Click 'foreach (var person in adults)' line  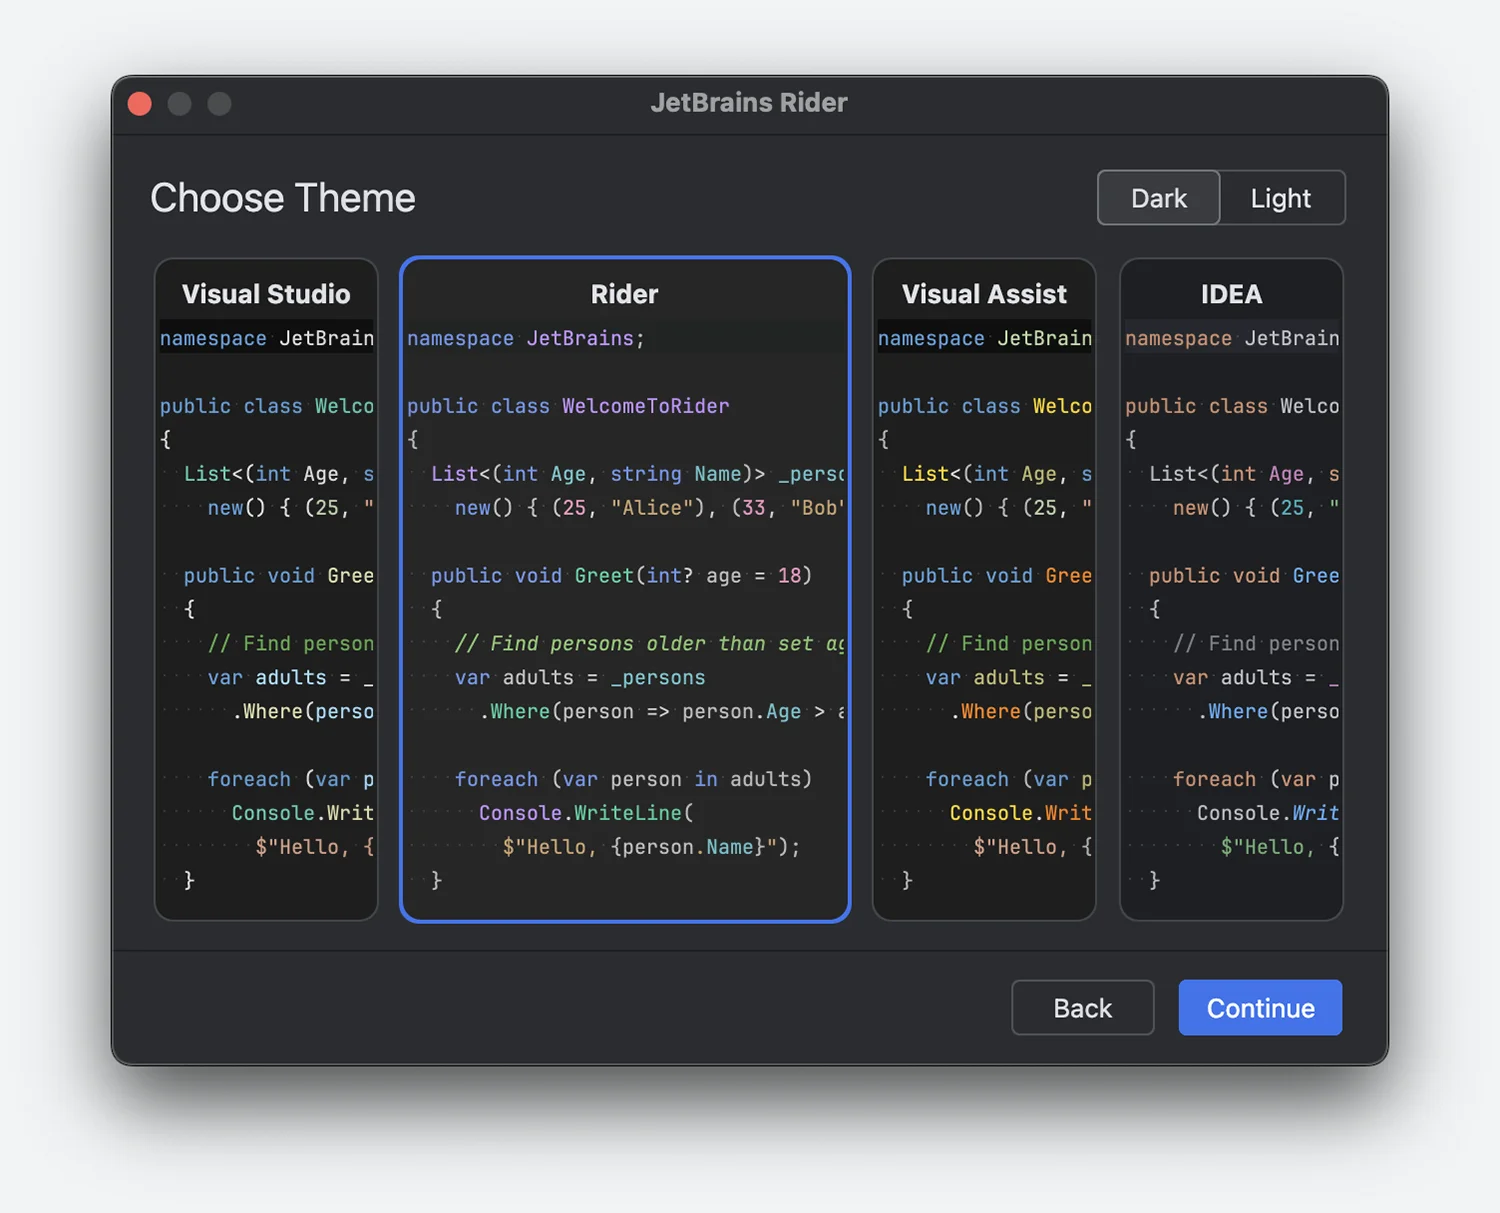633,779
